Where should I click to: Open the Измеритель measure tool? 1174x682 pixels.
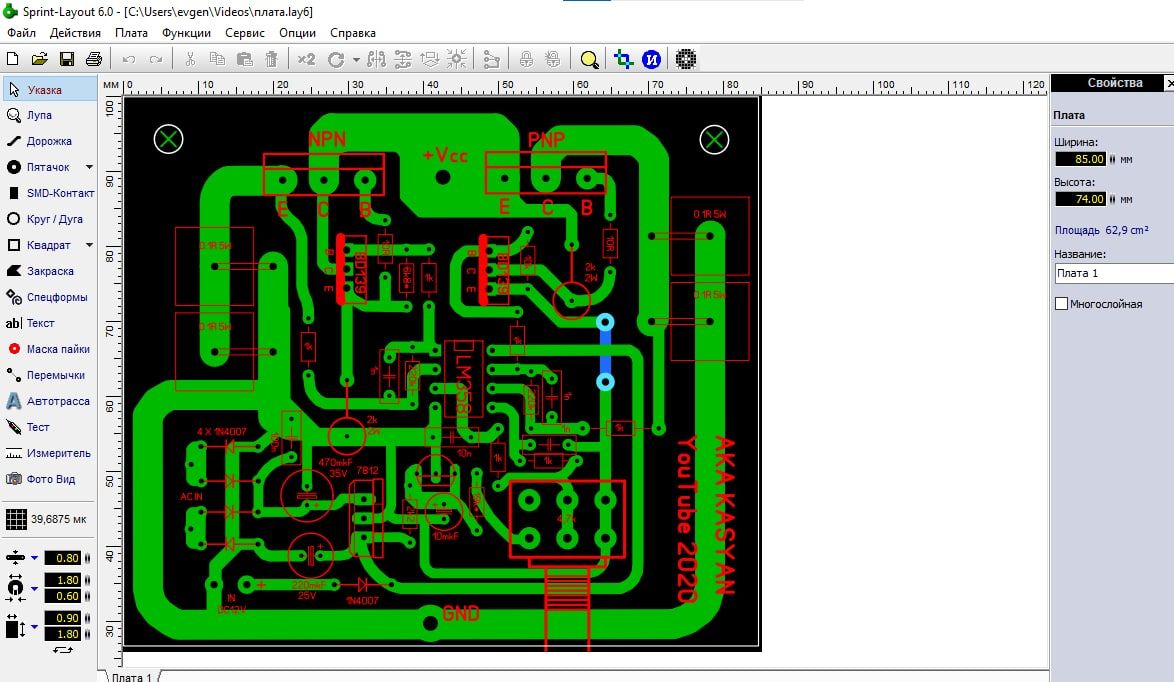[50, 453]
